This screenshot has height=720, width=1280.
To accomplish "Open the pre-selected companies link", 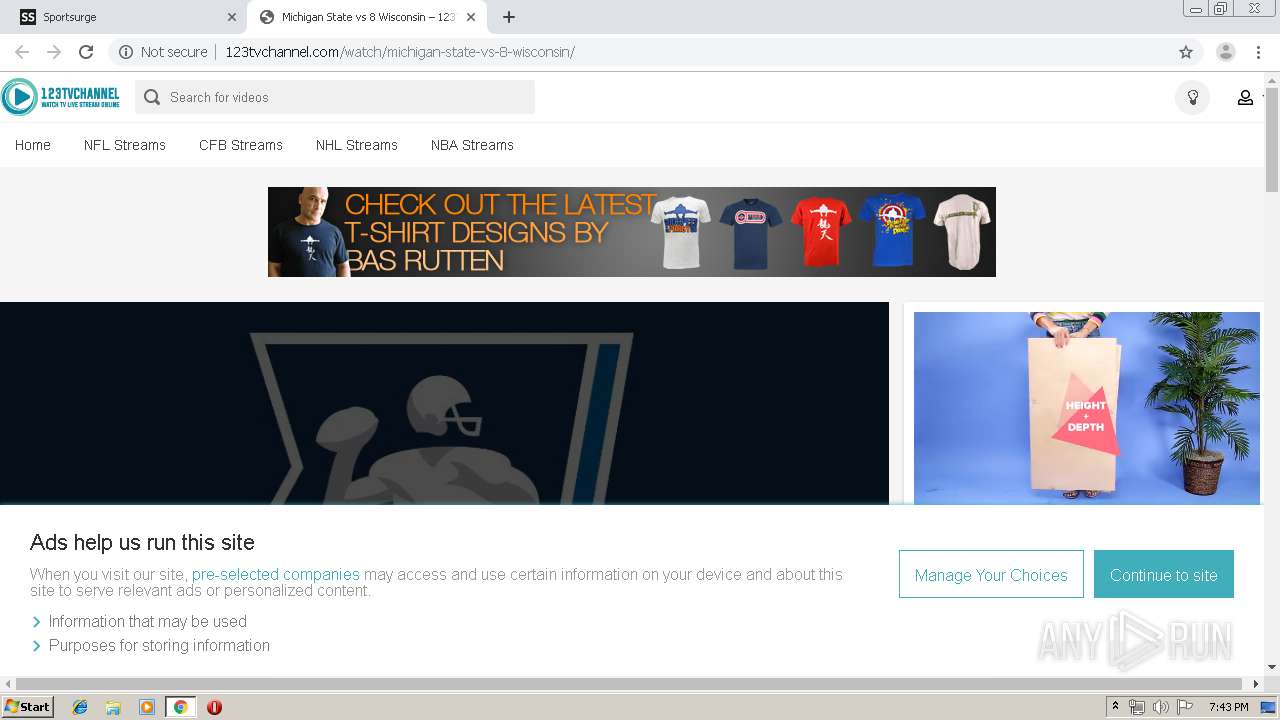I will tap(276, 575).
